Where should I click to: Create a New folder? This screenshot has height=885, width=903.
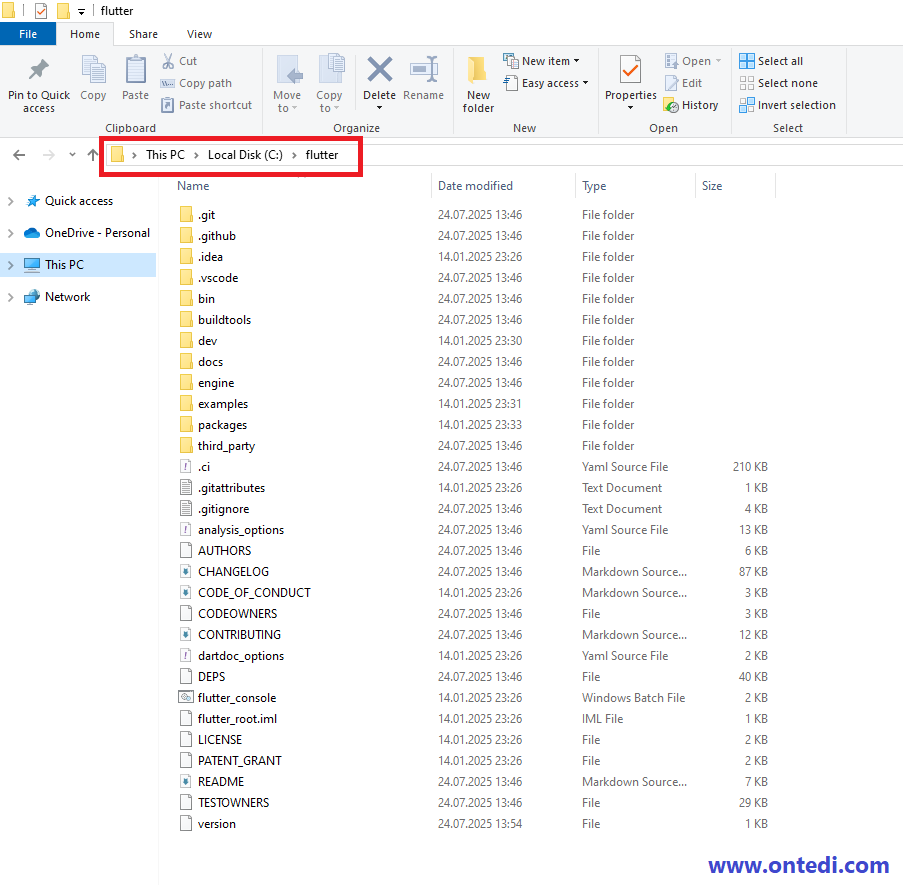tap(478, 85)
